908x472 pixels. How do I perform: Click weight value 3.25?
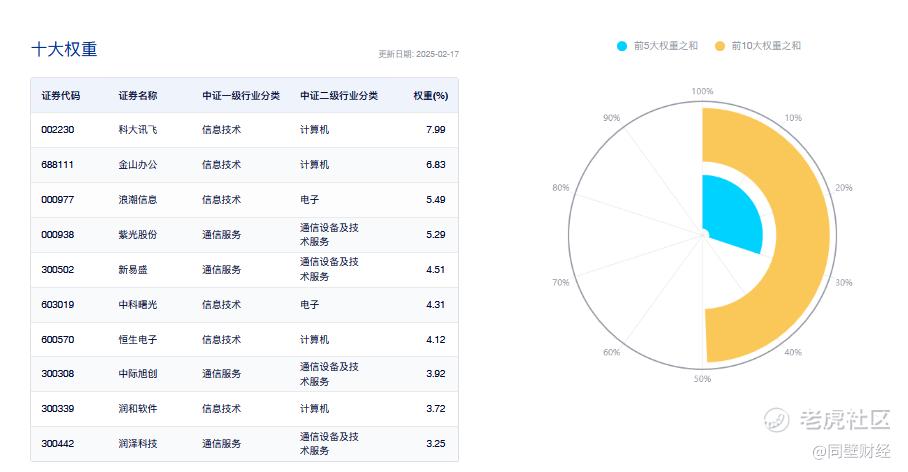435,444
